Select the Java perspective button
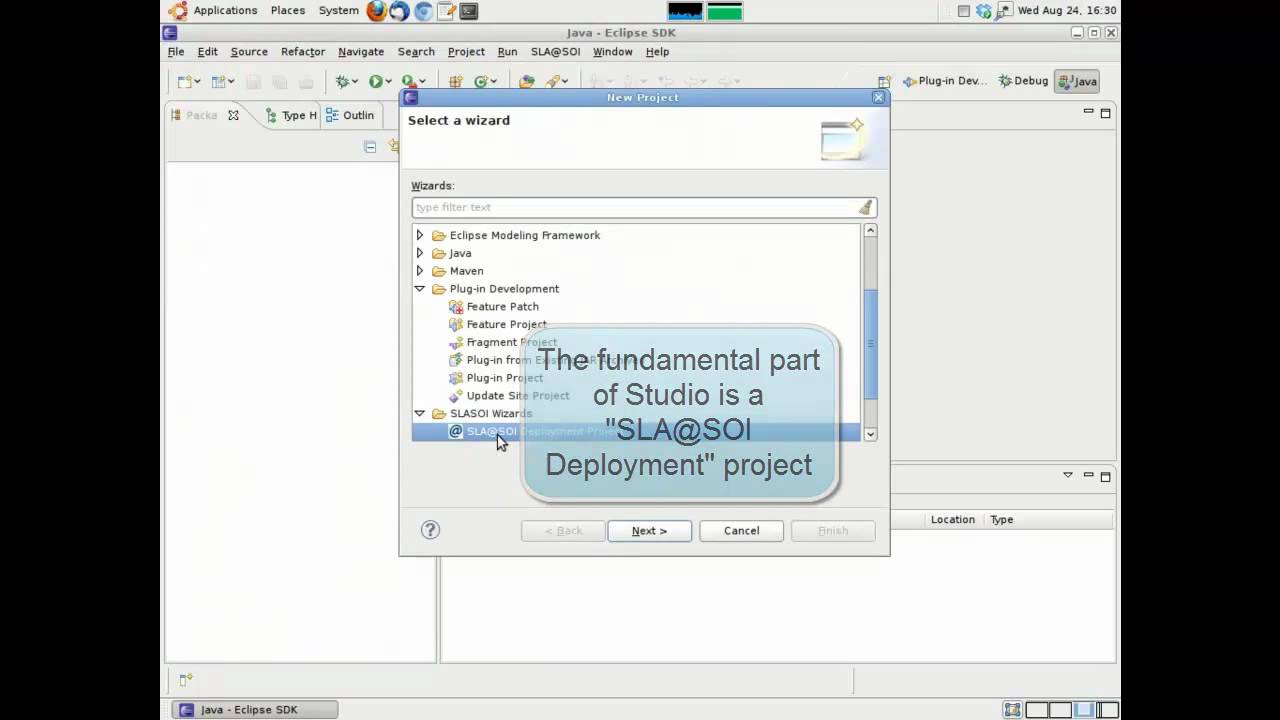 tap(1078, 81)
